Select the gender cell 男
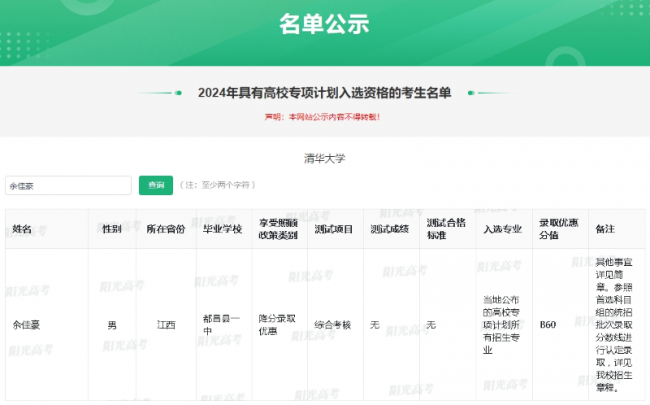The image size is (650, 405). tap(112, 325)
